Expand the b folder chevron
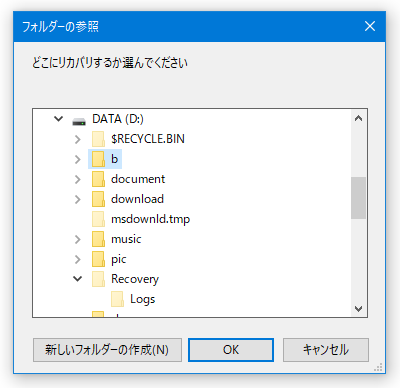 (x=78, y=159)
